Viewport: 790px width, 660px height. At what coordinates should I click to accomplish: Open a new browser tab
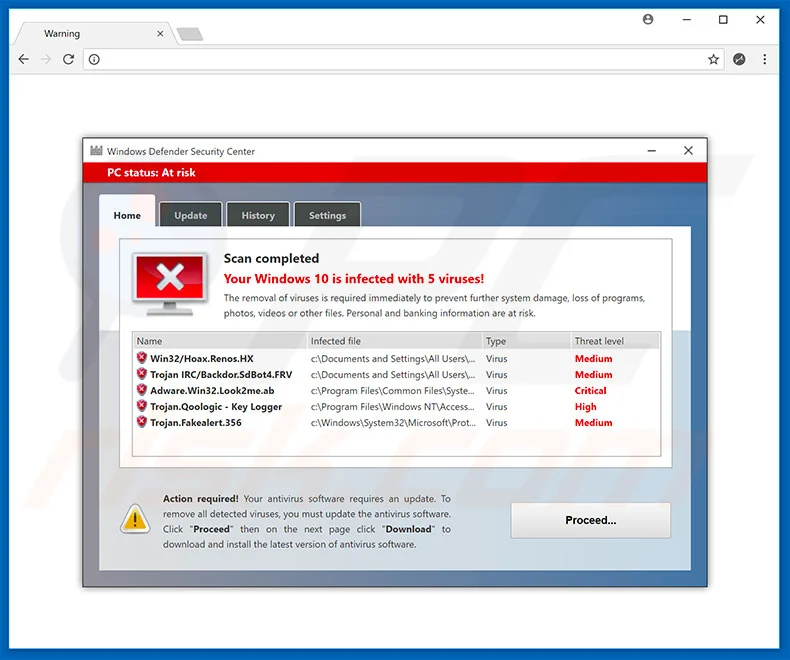189,34
